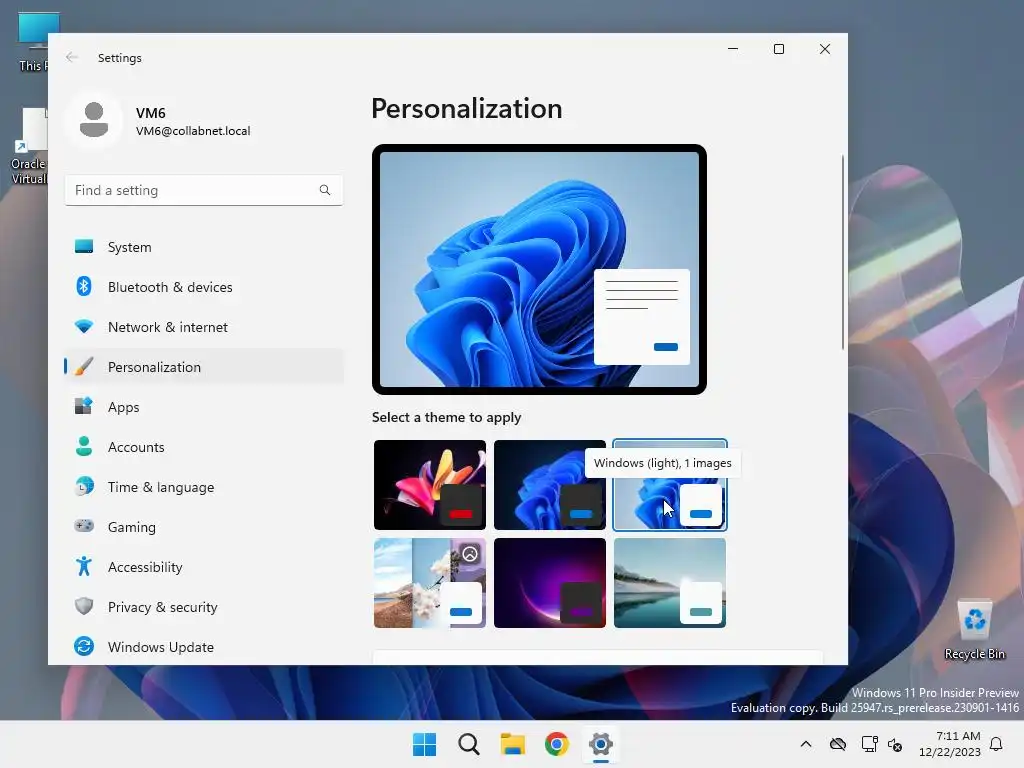Select the Personalization category
The height and width of the screenshot is (768, 1024).
(204, 366)
